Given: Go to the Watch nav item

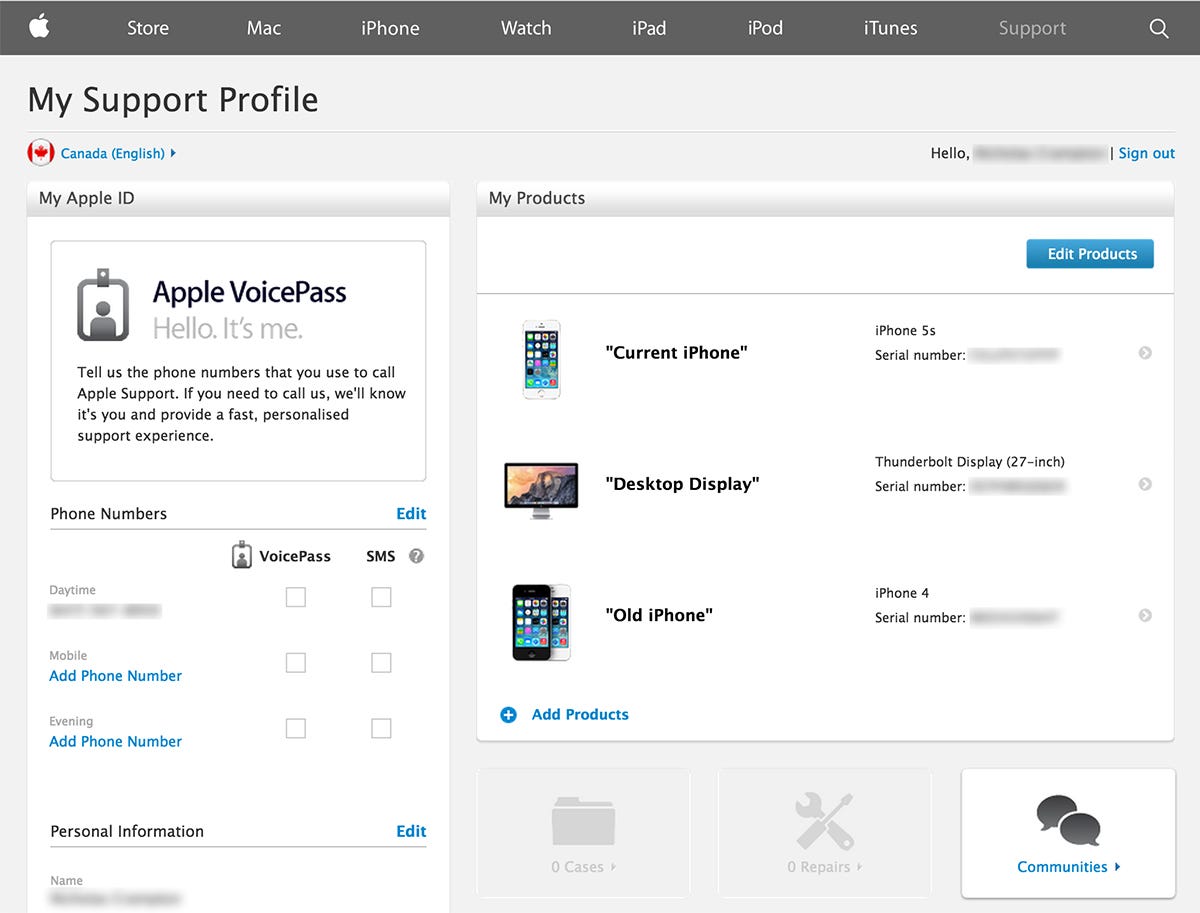Looking at the screenshot, I should 526,28.
